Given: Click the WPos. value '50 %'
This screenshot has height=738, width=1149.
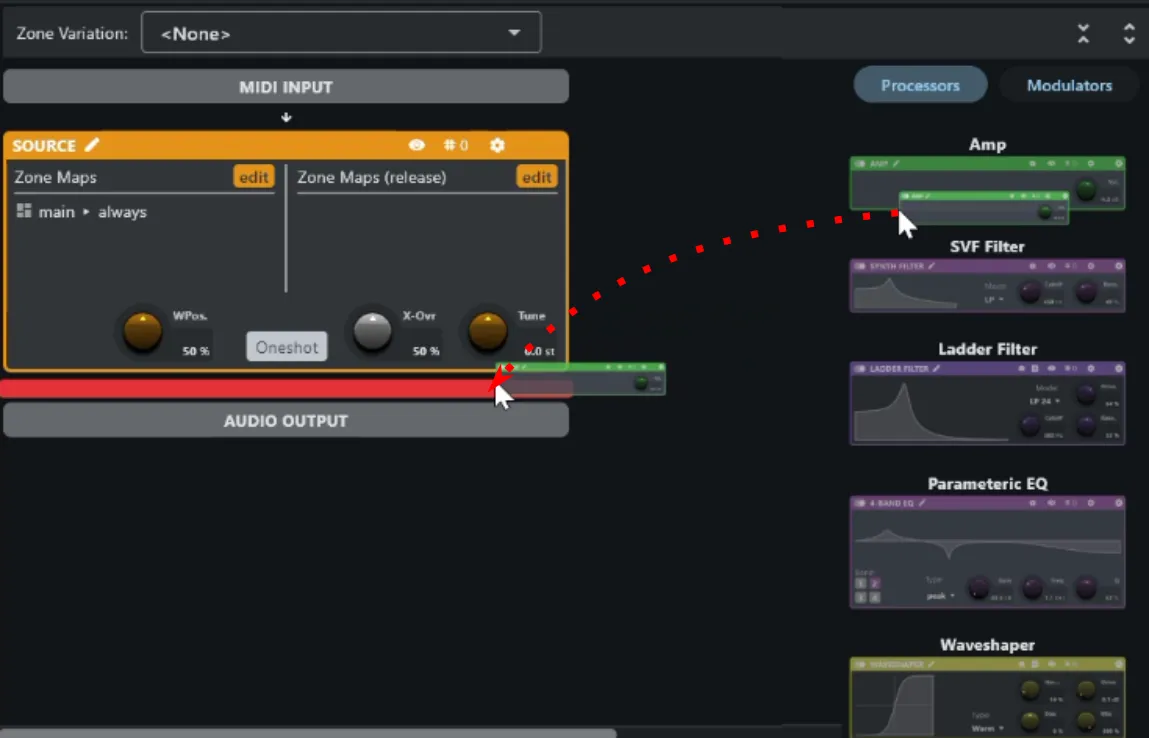Looking at the screenshot, I should pyautogui.click(x=196, y=351).
